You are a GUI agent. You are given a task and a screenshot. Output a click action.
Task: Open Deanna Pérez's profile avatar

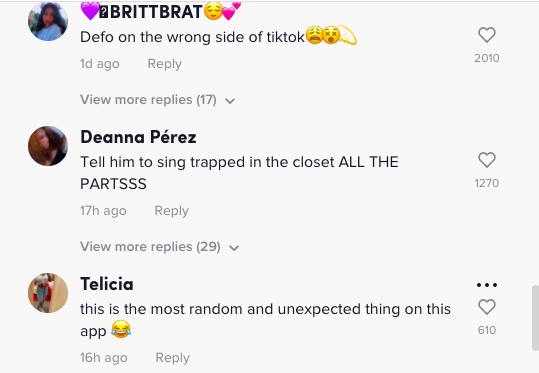[x=48, y=146]
